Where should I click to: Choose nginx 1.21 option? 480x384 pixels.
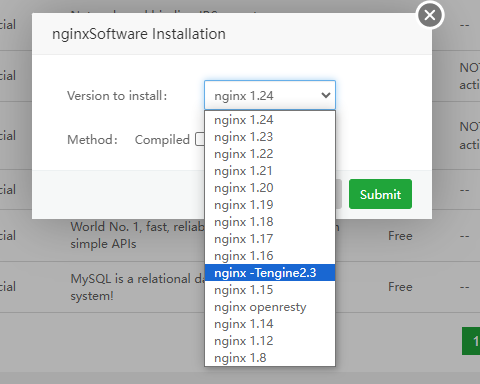(270, 171)
